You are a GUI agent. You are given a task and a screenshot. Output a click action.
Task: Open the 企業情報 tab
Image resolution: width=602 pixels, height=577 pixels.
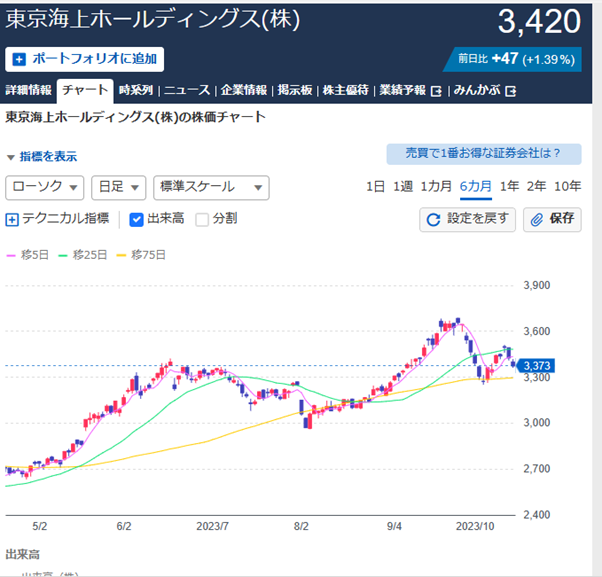pyautogui.click(x=244, y=90)
